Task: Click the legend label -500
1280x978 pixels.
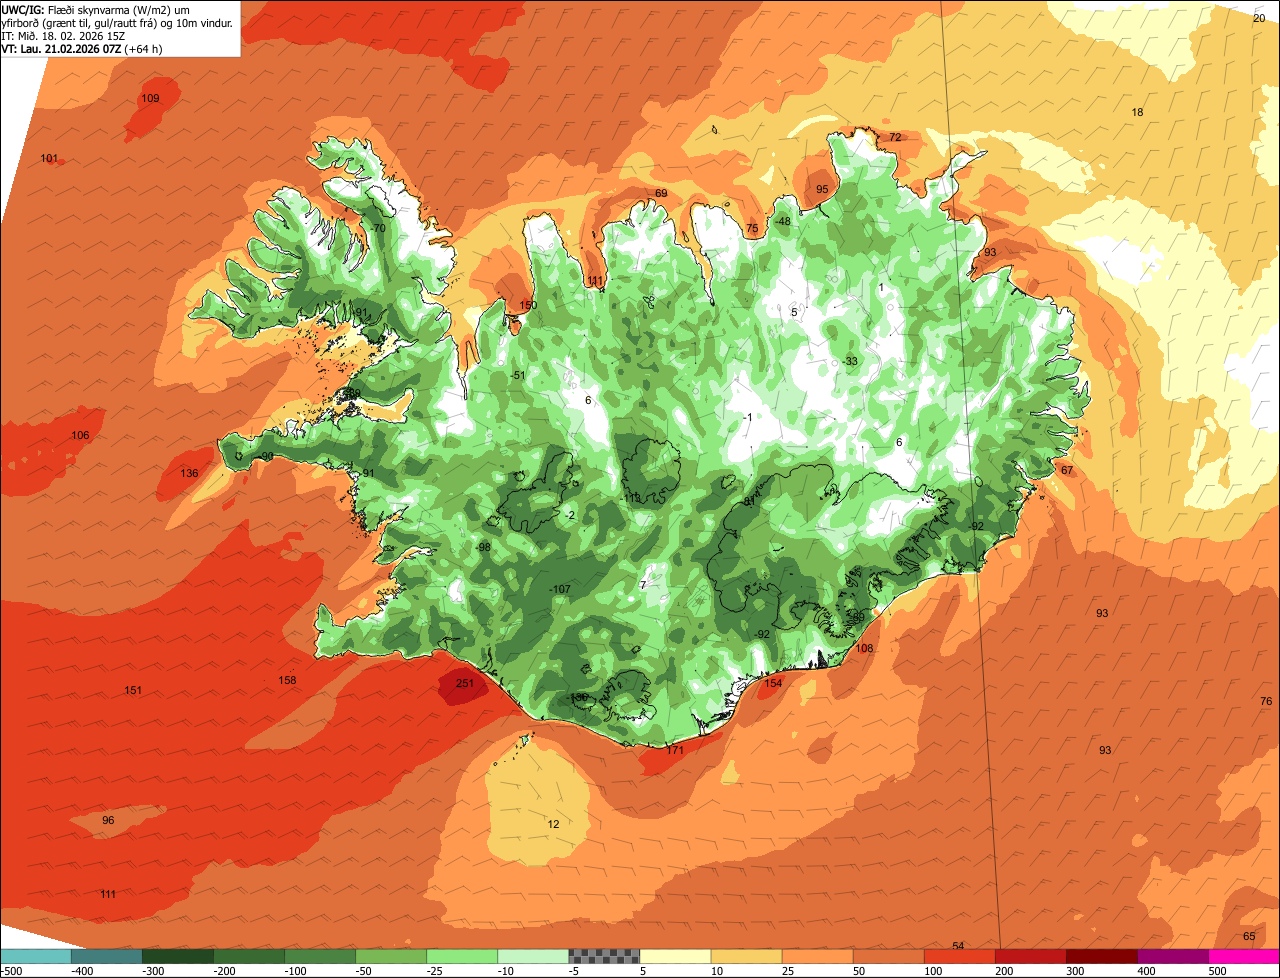Action: (x=12, y=971)
